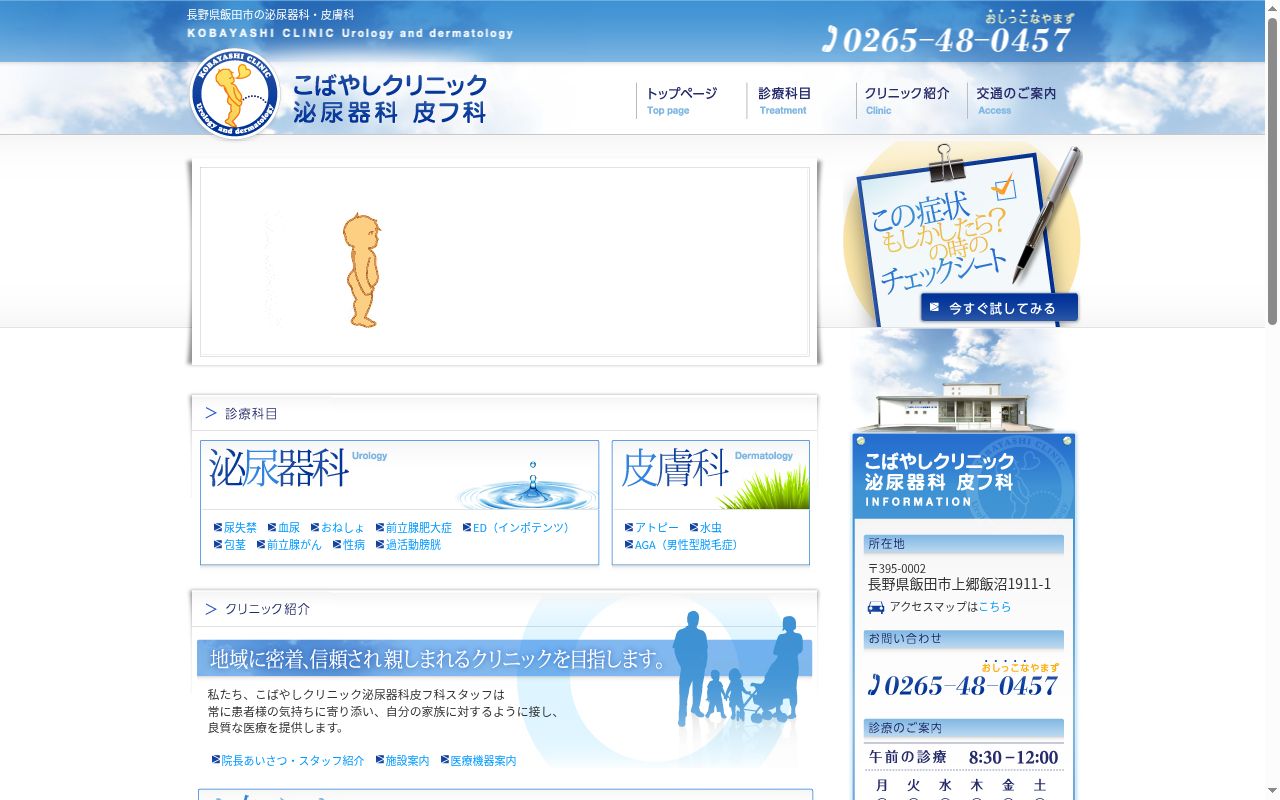Click the 皮膚科 Dermatology banner image
This screenshot has width=1280, height=800.
[711, 476]
